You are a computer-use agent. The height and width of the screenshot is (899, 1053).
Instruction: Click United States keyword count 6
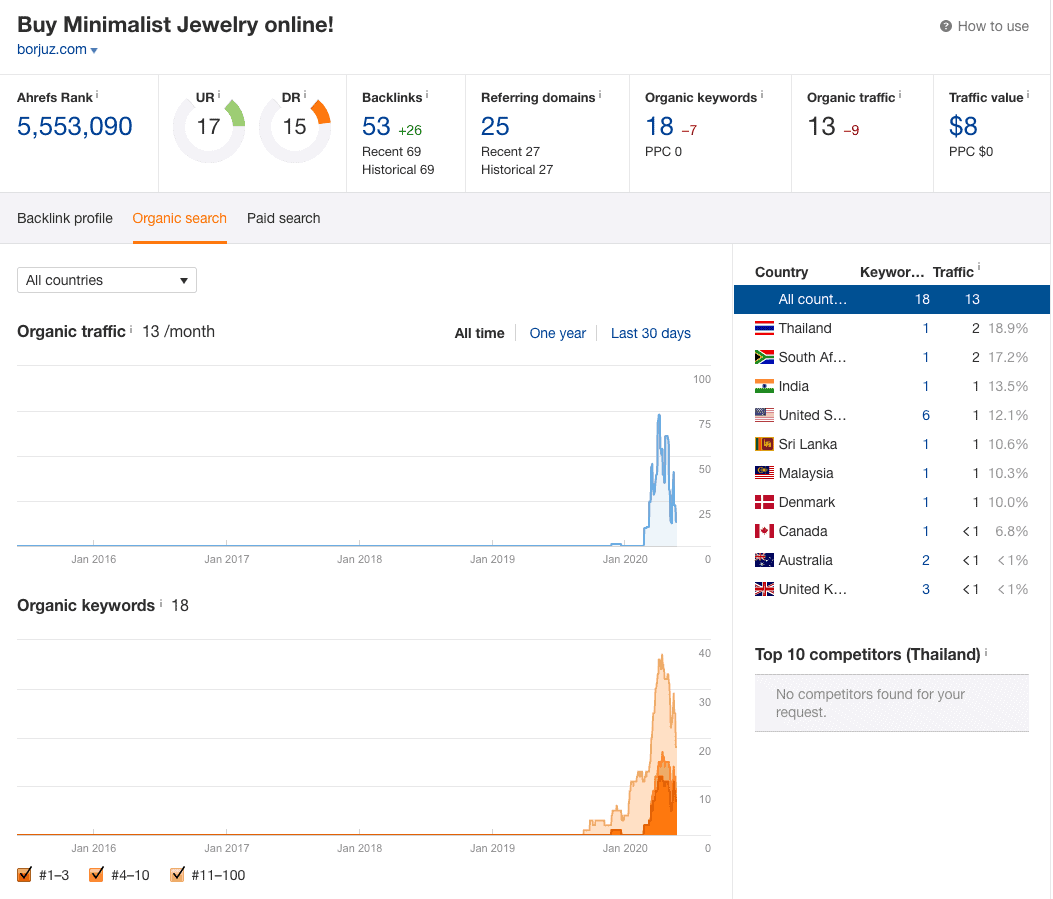tap(925, 415)
